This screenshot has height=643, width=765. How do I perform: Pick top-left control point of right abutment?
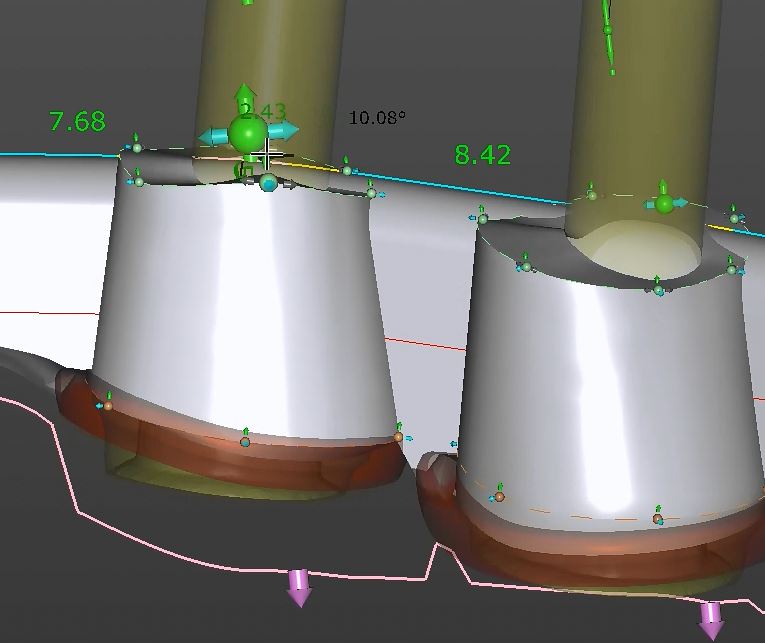(482, 219)
